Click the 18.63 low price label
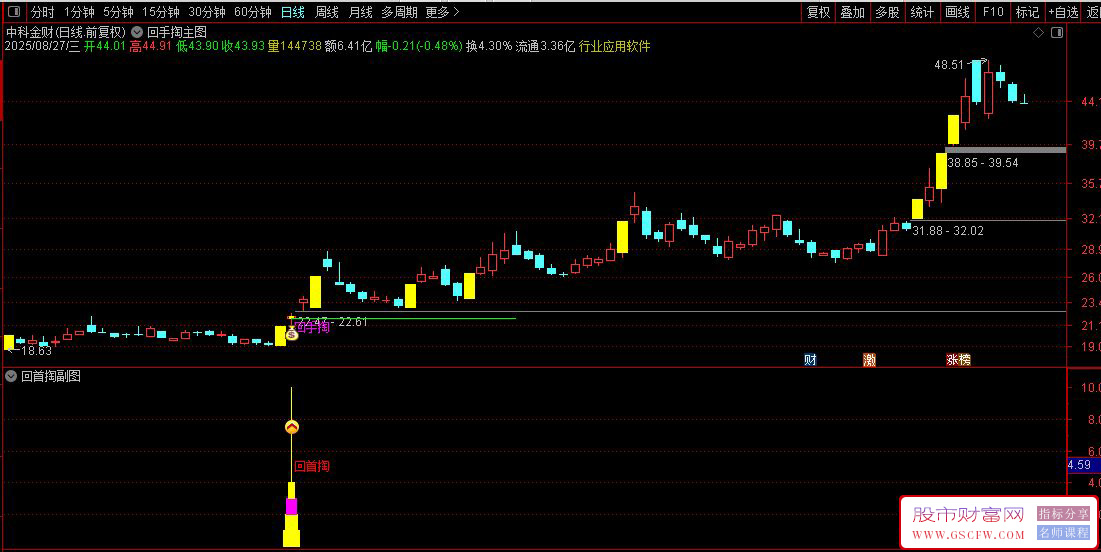1101x552 pixels. (x=36, y=350)
